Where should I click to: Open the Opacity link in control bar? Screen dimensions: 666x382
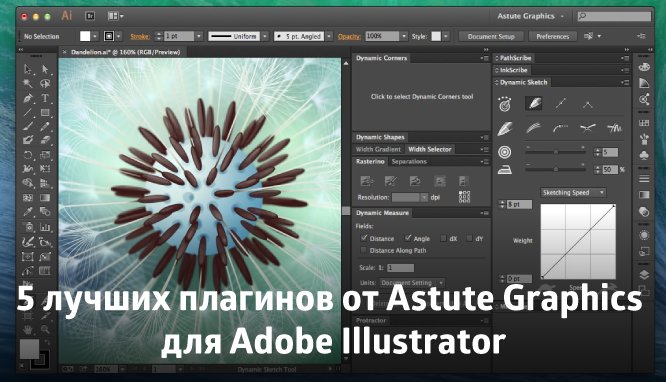point(349,37)
